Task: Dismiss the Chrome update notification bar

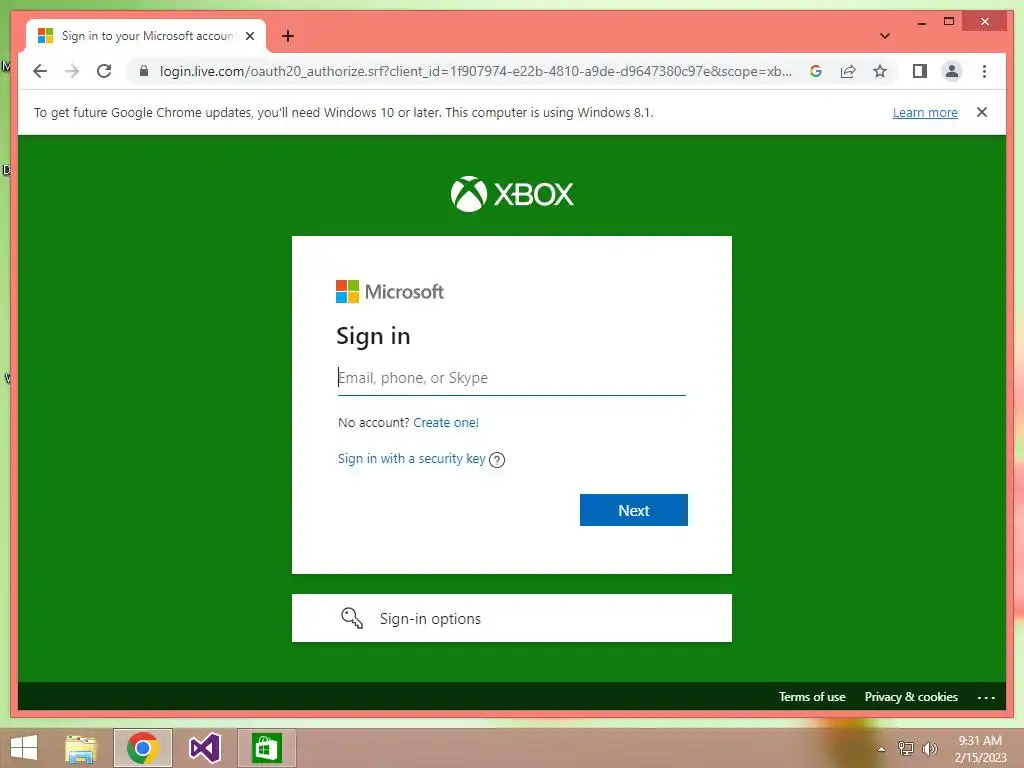Action: (x=982, y=112)
